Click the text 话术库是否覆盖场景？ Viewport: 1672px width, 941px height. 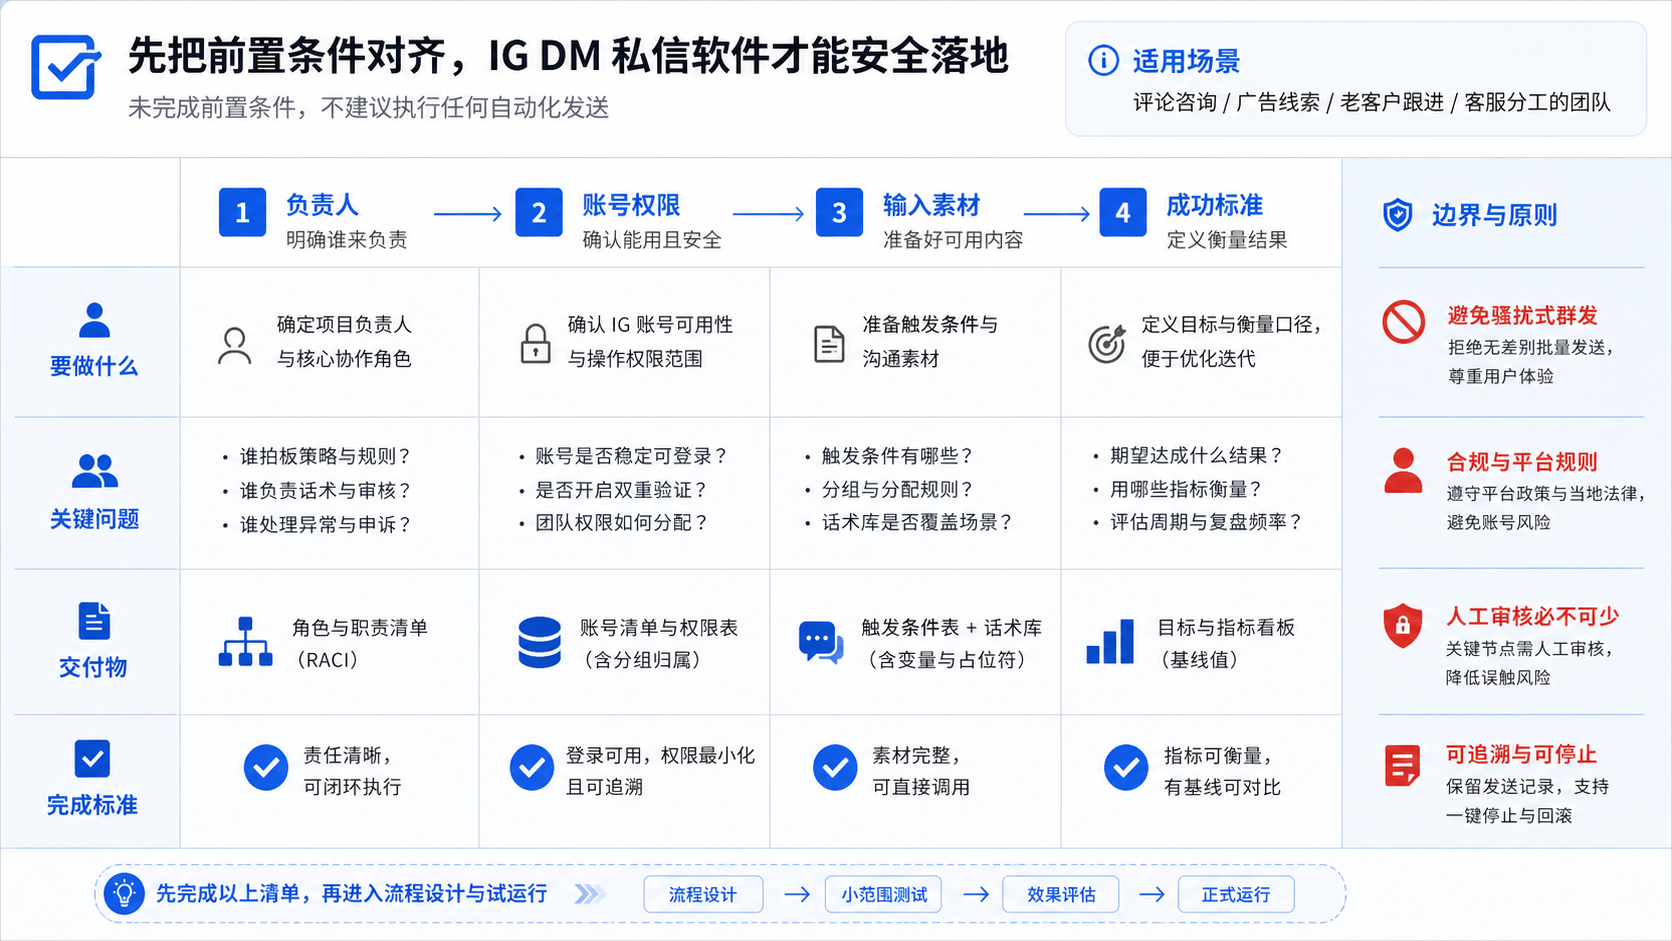pos(918,522)
